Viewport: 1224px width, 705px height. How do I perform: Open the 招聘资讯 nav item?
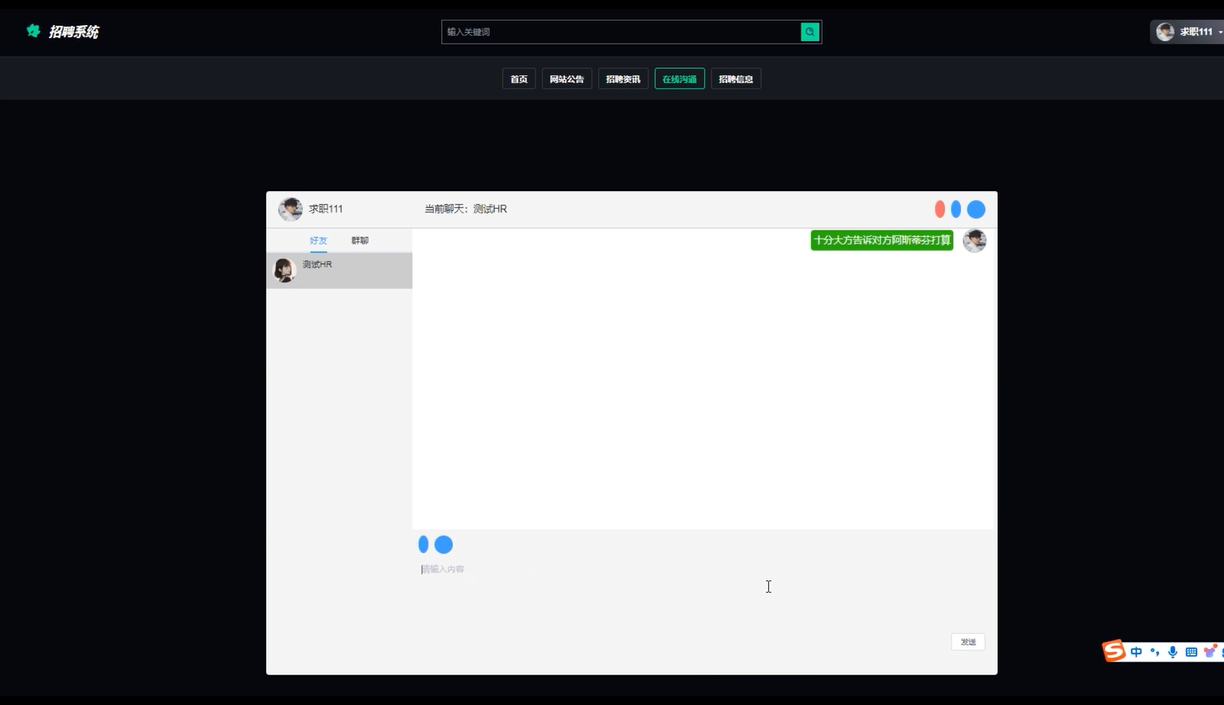[623, 79]
